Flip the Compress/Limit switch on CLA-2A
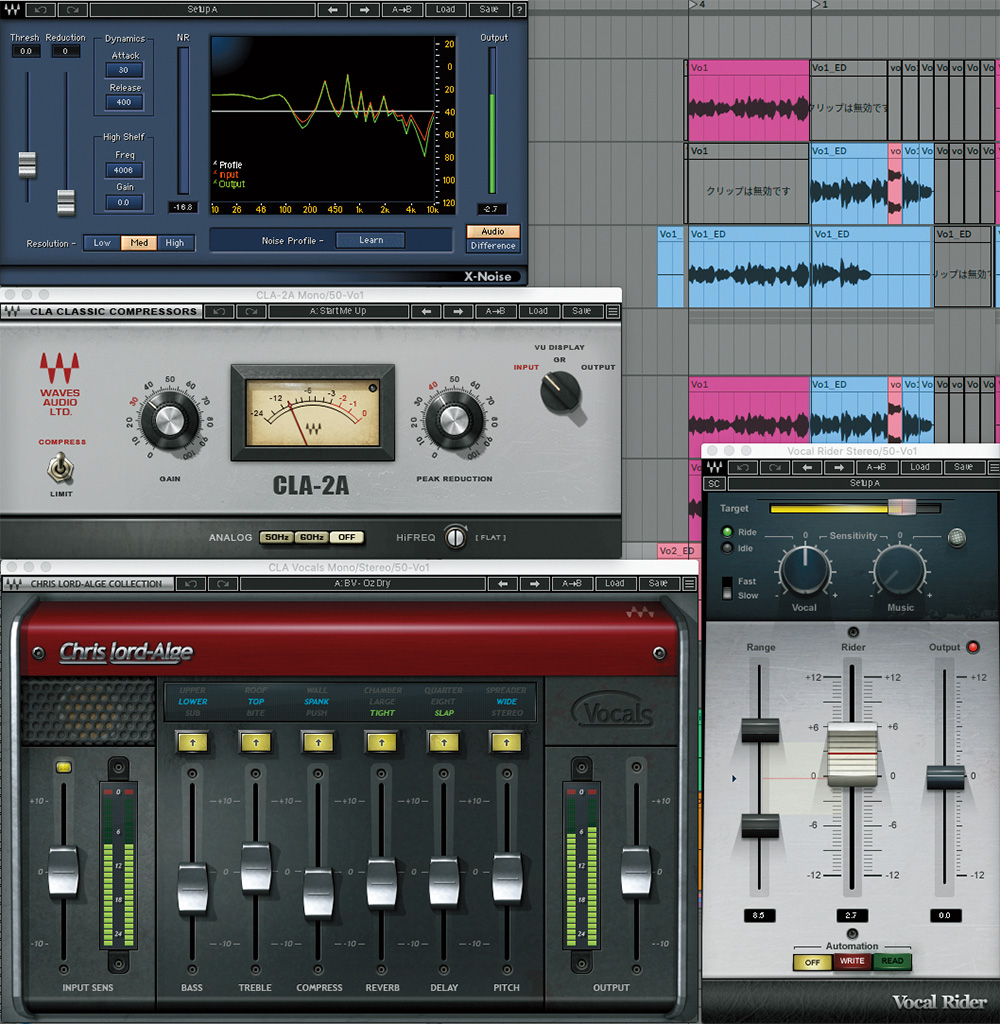Viewport: 1000px width, 1024px height. (x=61, y=467)
